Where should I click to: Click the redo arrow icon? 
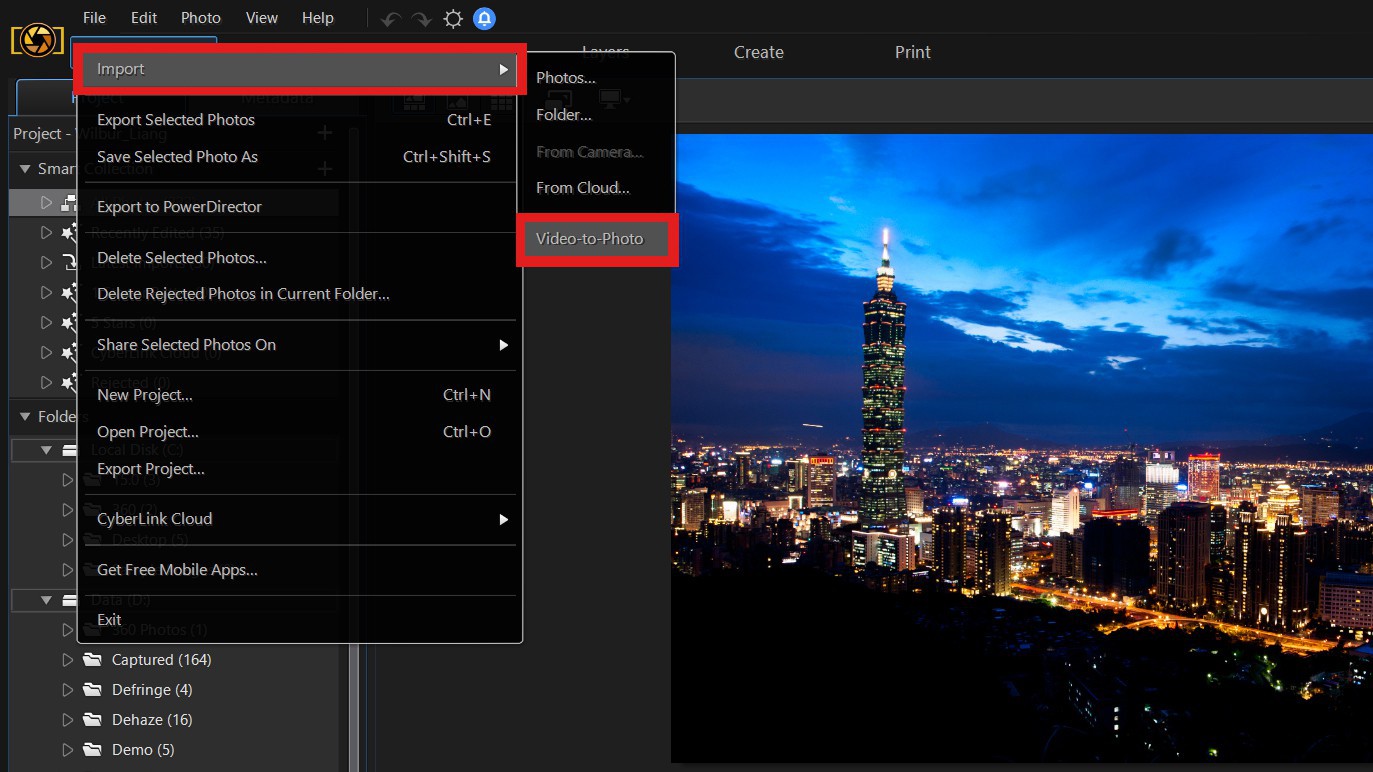pyautogui.click(x=421, y=19)
